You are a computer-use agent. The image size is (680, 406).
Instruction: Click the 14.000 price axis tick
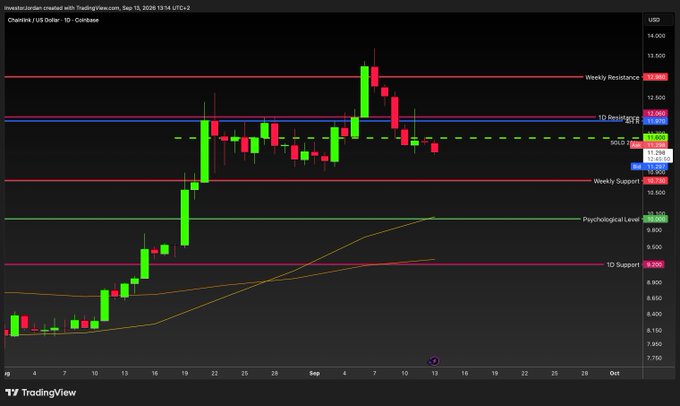click(656, 36)
